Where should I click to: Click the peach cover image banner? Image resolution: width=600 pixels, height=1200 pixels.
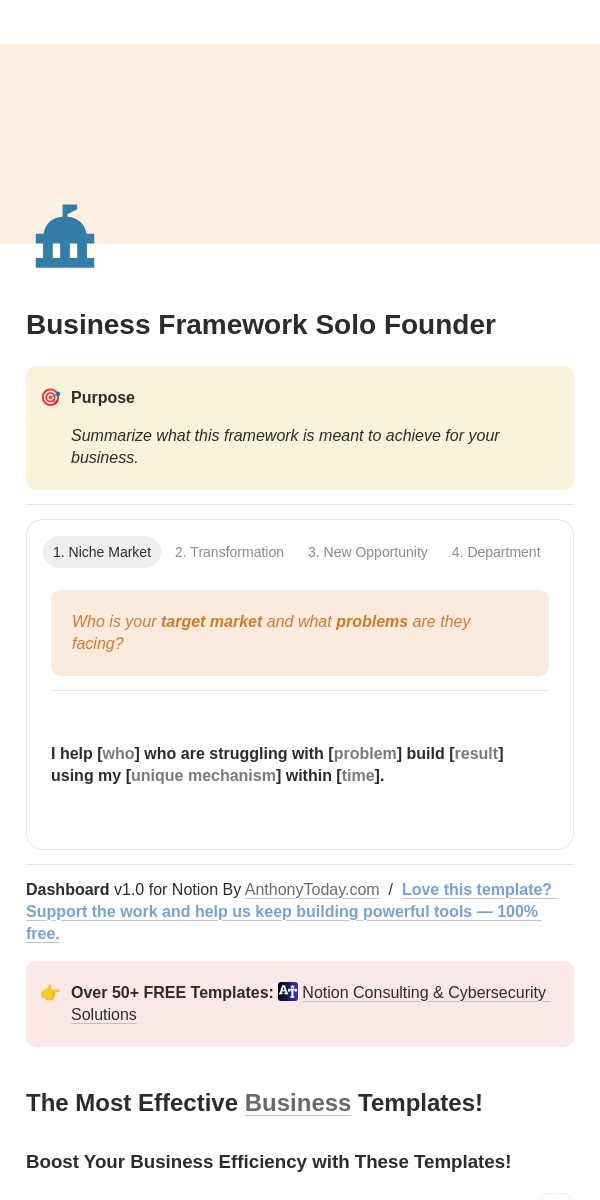coord(300,144)
